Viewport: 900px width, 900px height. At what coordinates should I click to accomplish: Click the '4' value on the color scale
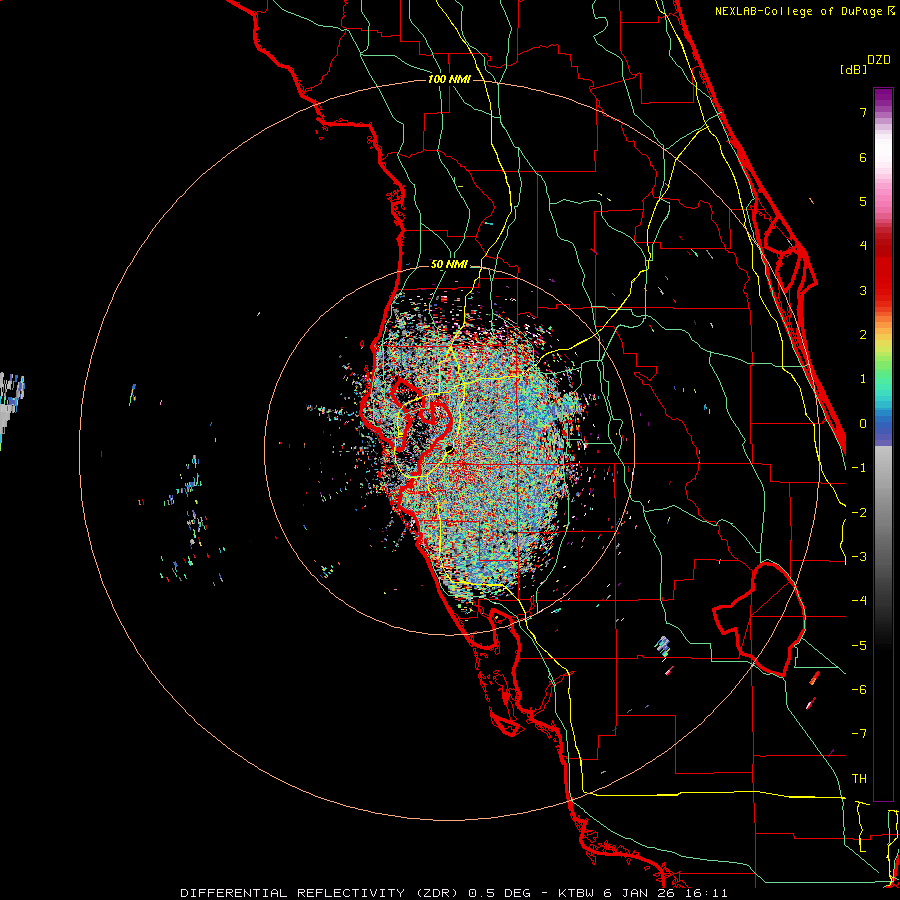(x=863, y=246)
